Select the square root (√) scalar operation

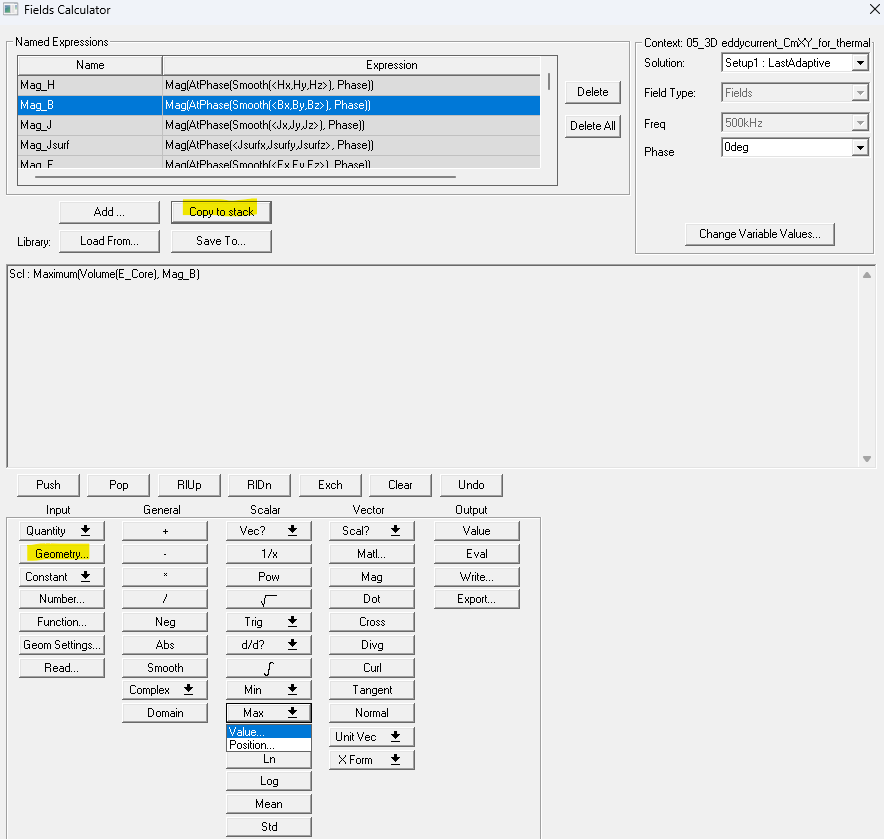[x=267, y=598]
